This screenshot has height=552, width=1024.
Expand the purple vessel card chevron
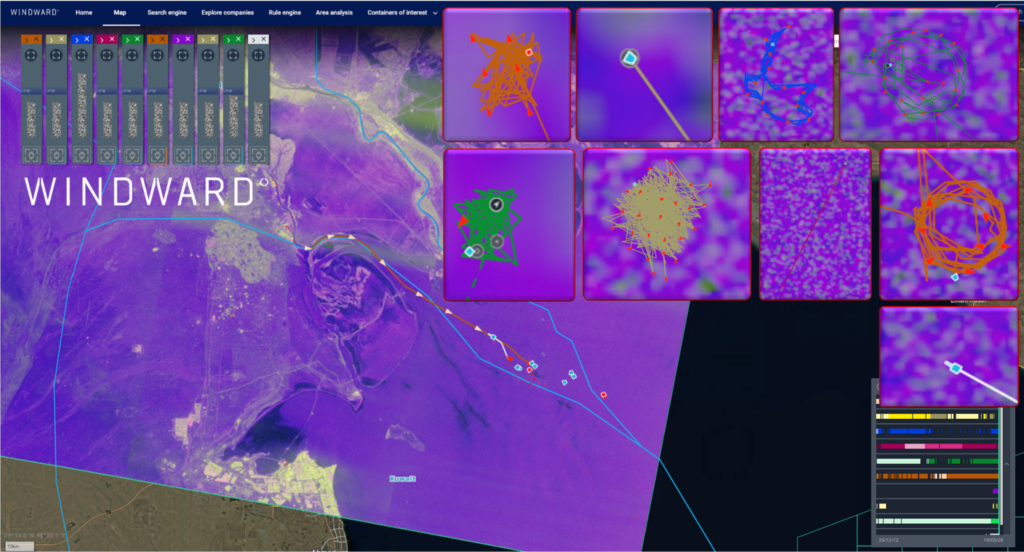click(x=178, y=40)
